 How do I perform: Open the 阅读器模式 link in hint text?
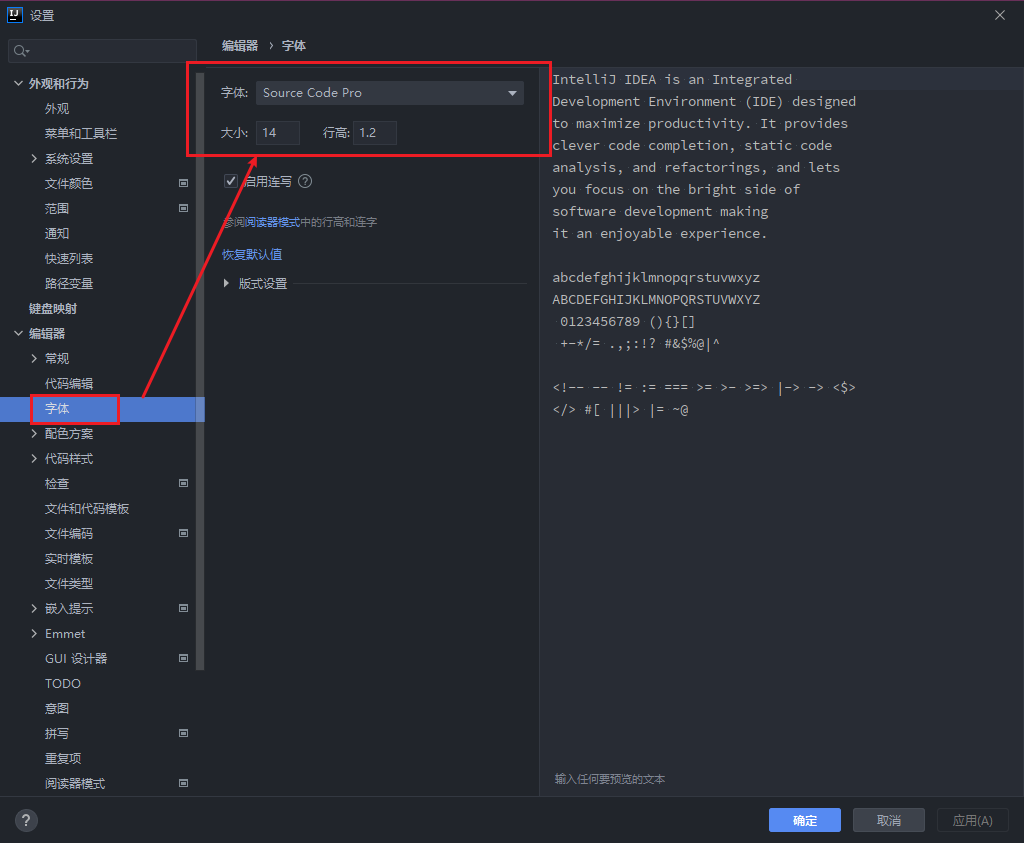(x=273, y=223)
